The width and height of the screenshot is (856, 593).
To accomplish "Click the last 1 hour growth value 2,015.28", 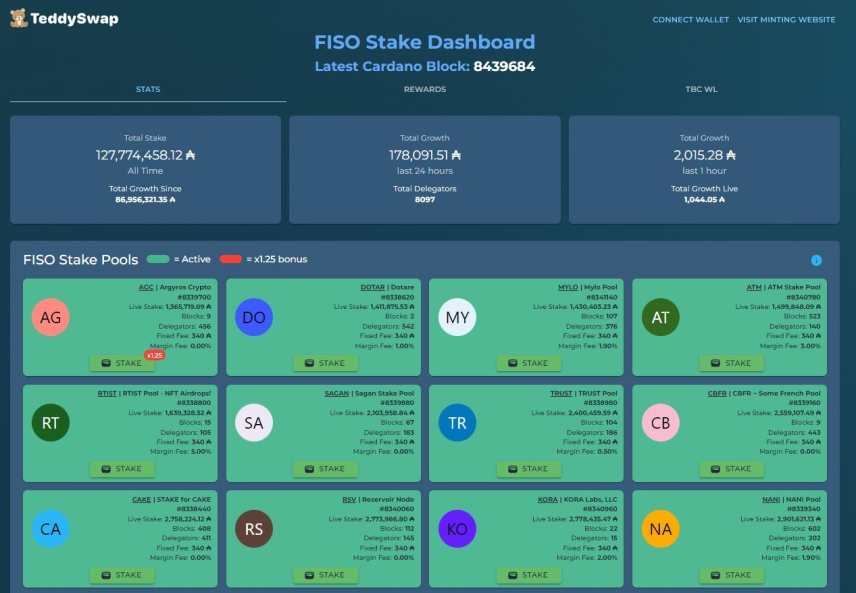I will click(x=704, y=156).
